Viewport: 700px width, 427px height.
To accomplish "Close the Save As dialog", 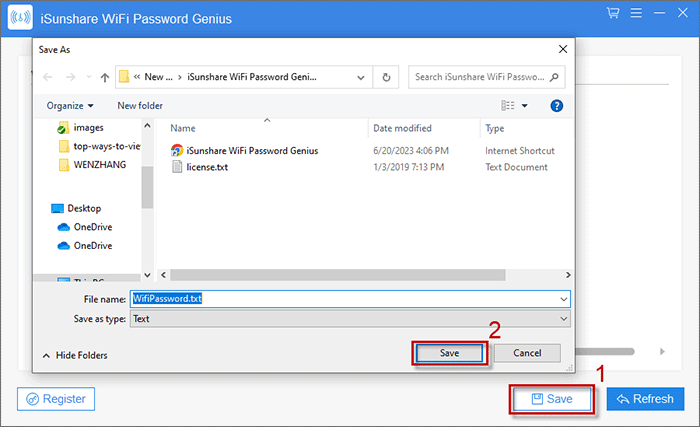I will tap(563, 49).
